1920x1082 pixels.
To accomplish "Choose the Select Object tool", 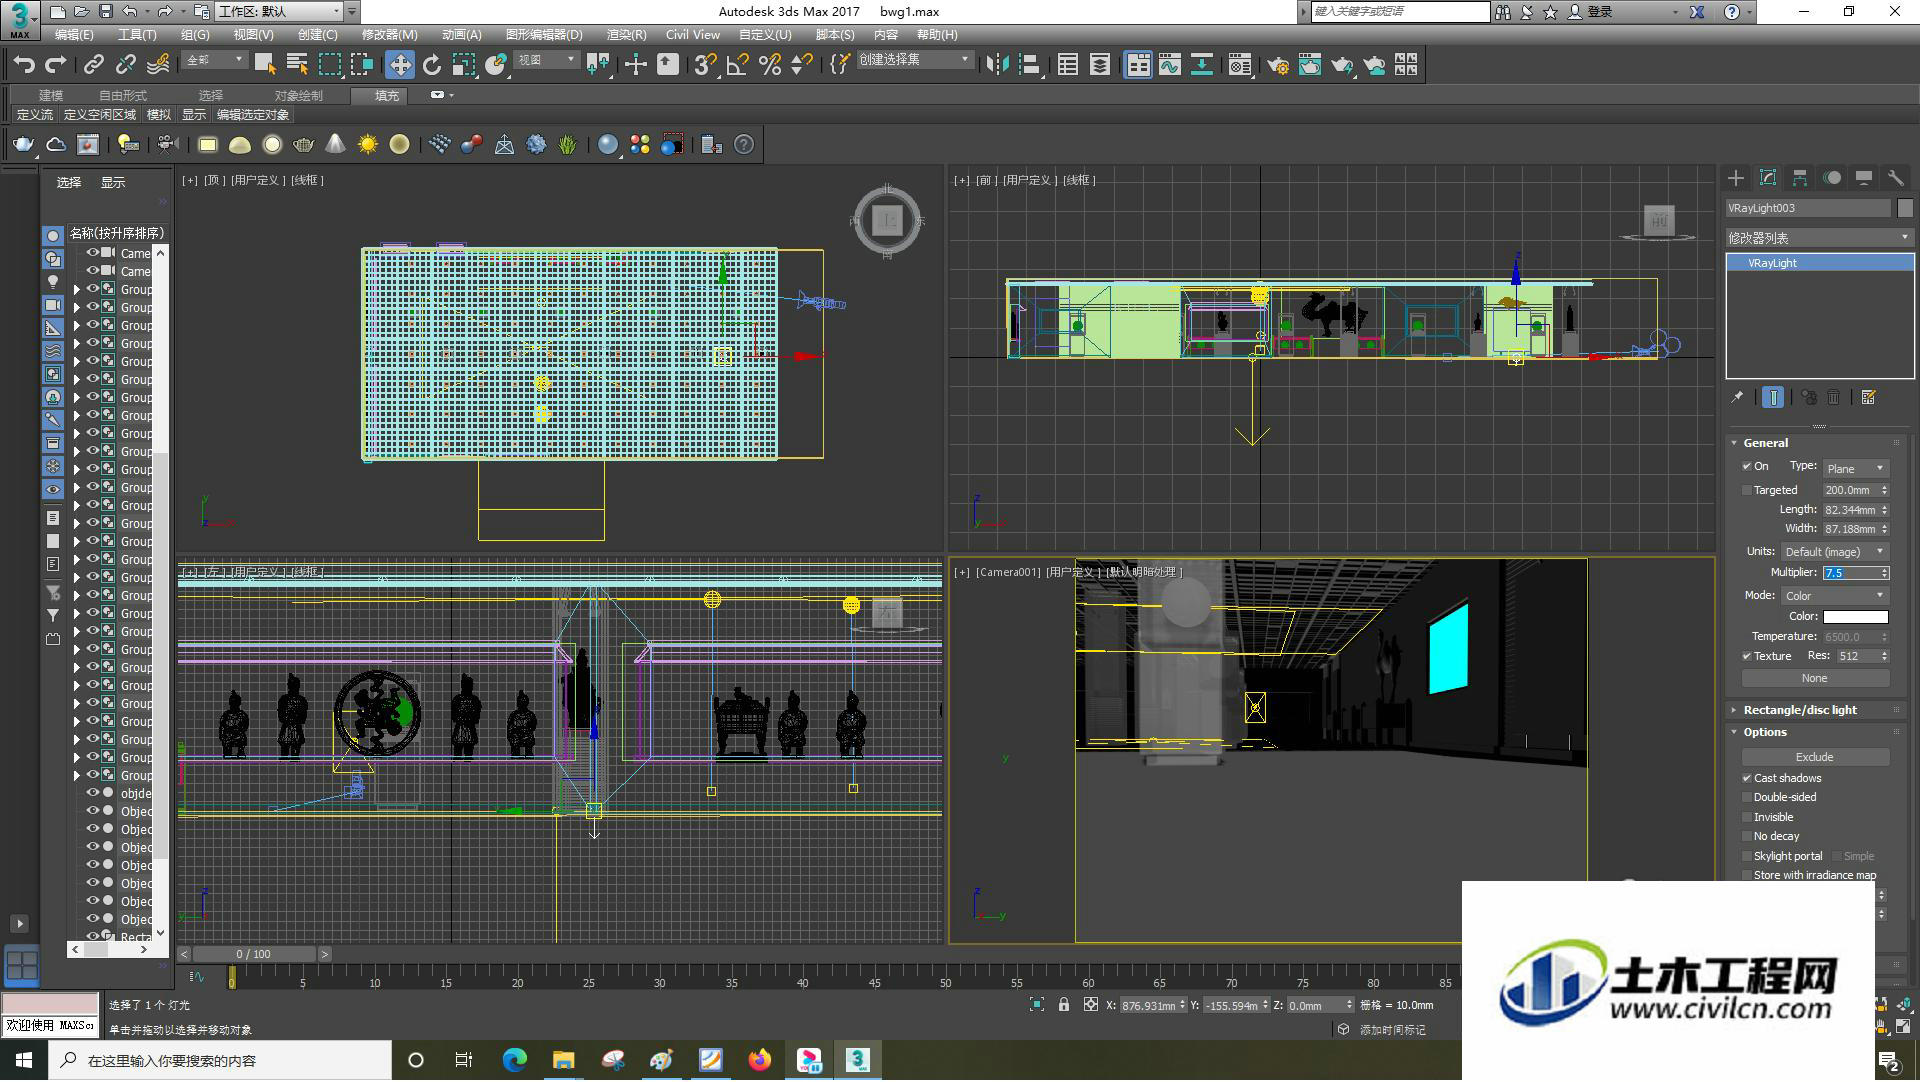I will [x=265, y=65].
